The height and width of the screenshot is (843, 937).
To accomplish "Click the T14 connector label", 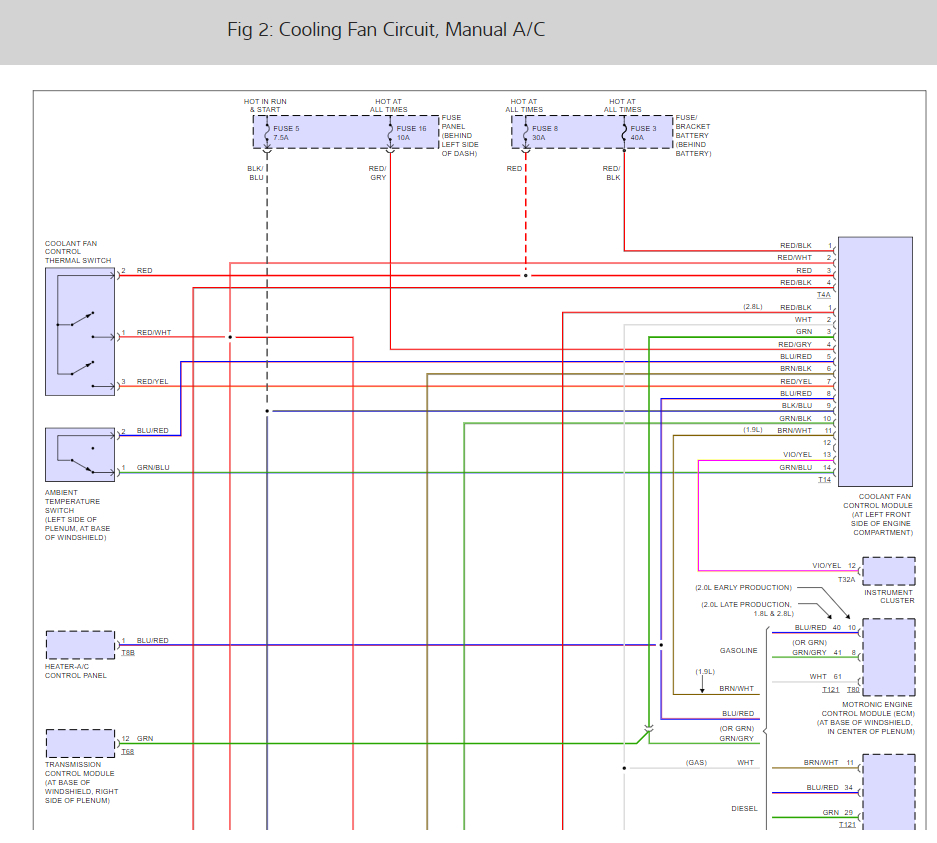I will coord(825,480).
